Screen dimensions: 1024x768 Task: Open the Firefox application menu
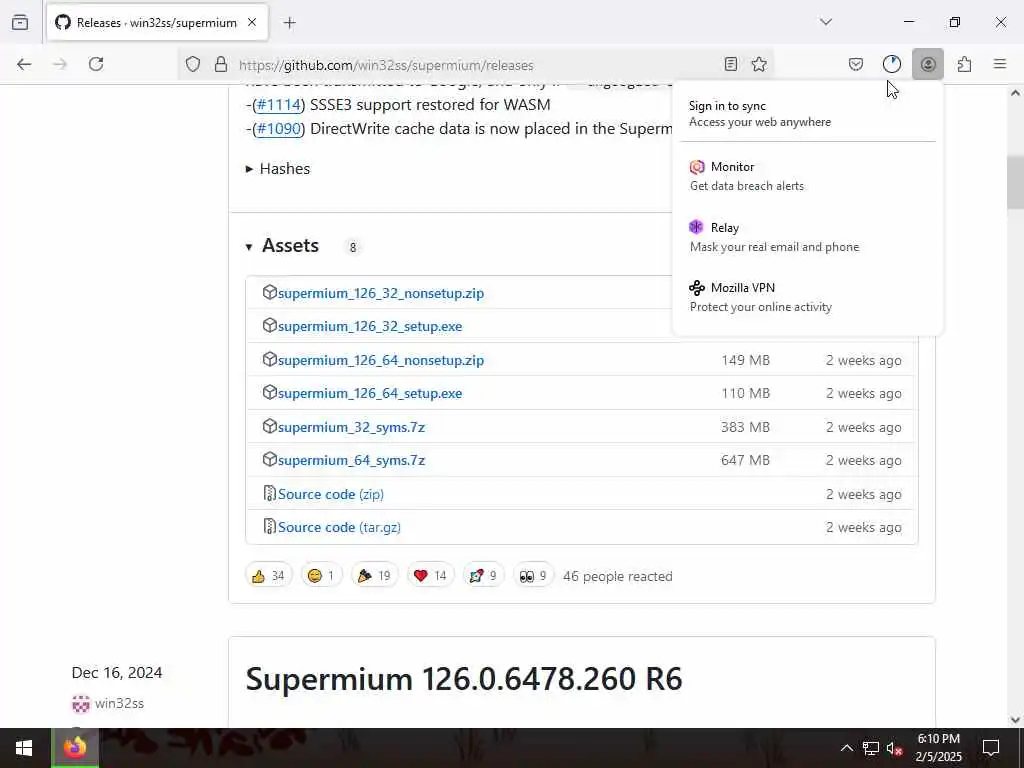(1000, 64)
